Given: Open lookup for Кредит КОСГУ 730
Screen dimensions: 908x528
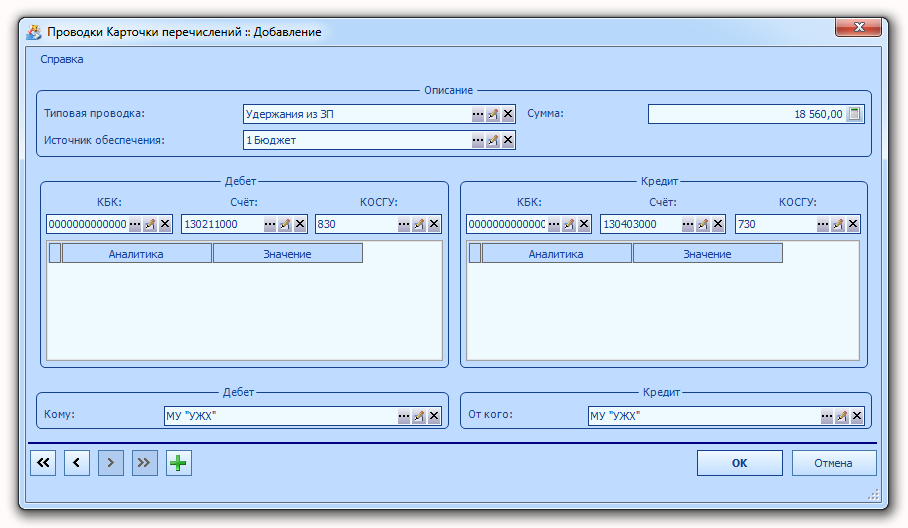Looking at the screenshot, I should [x=823, y=224].
